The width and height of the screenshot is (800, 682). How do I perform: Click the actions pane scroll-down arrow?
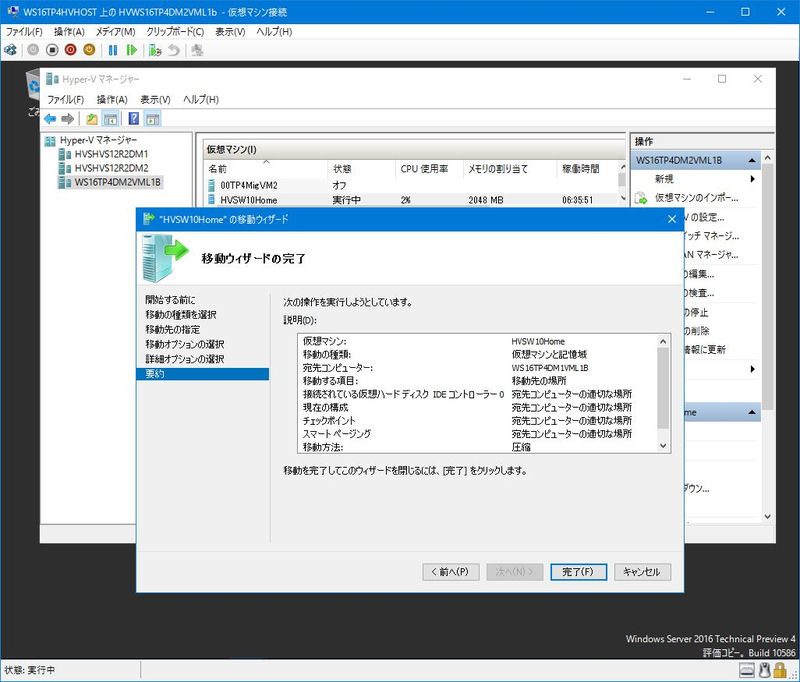767,516
